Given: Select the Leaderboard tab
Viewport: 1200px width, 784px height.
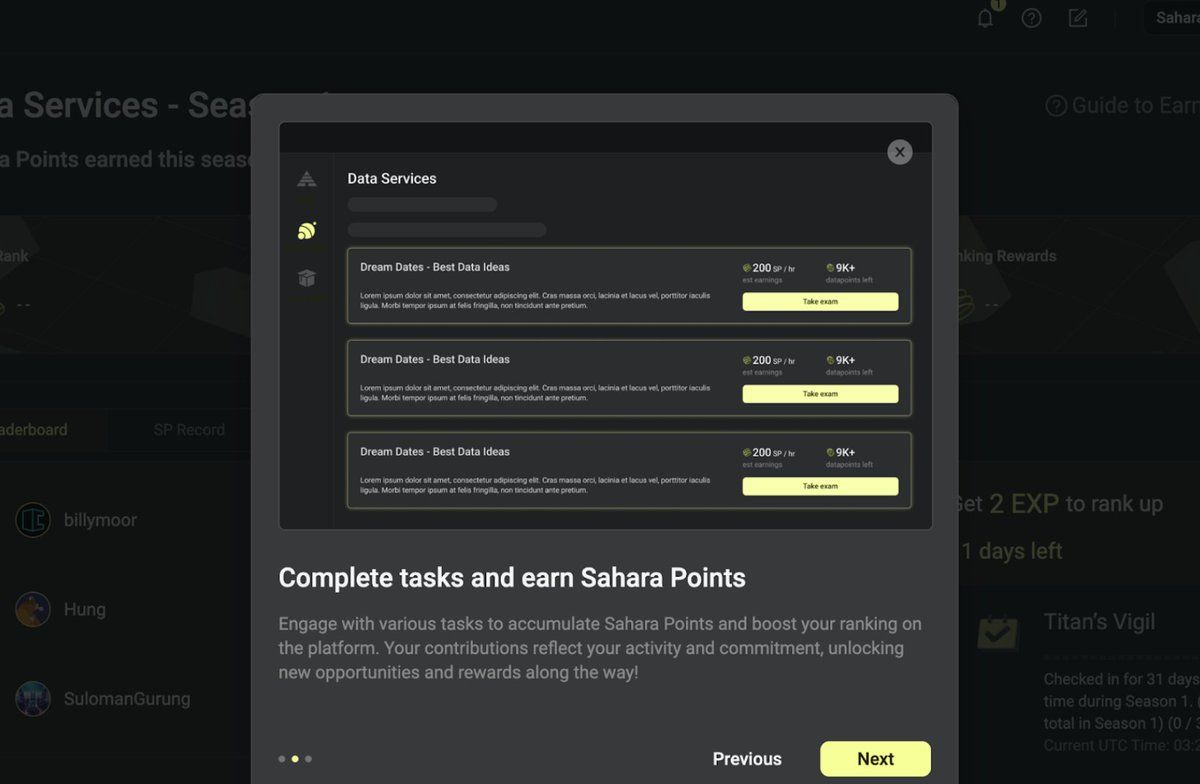Looking at the screenshot, I should pyautogui.click(x=35, y=430).
